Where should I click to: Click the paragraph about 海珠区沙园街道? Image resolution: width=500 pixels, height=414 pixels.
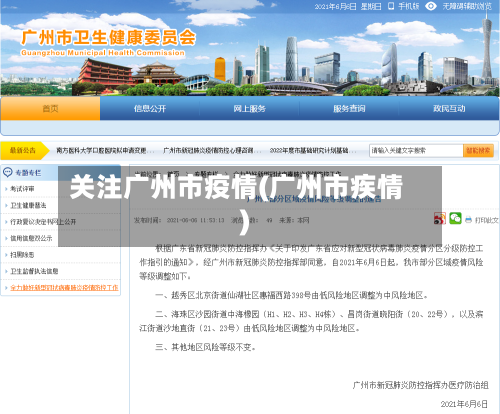click(x=311, y=321)
